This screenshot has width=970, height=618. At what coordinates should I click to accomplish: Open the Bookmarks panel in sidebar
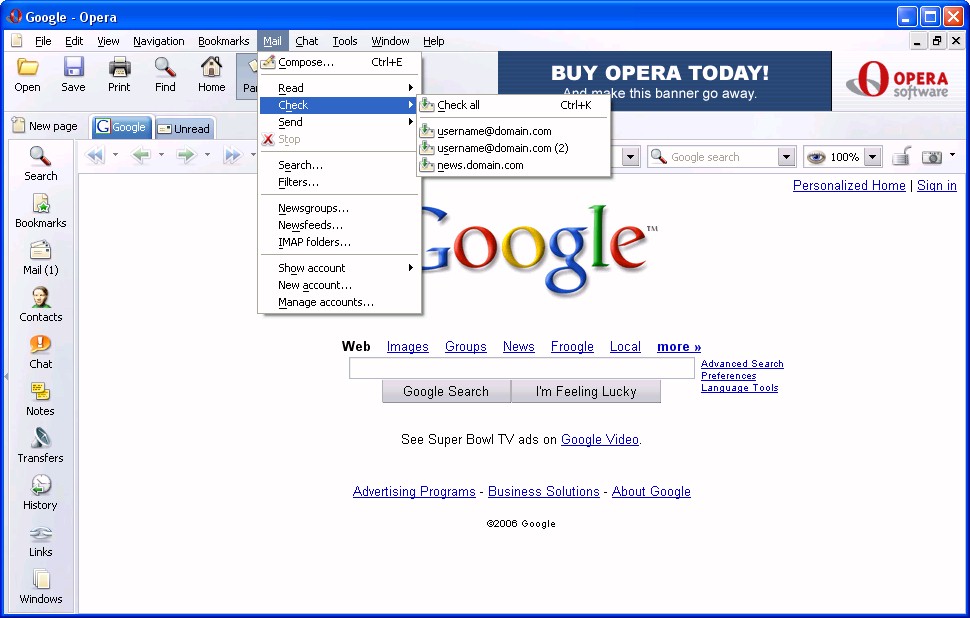point(41,210)
